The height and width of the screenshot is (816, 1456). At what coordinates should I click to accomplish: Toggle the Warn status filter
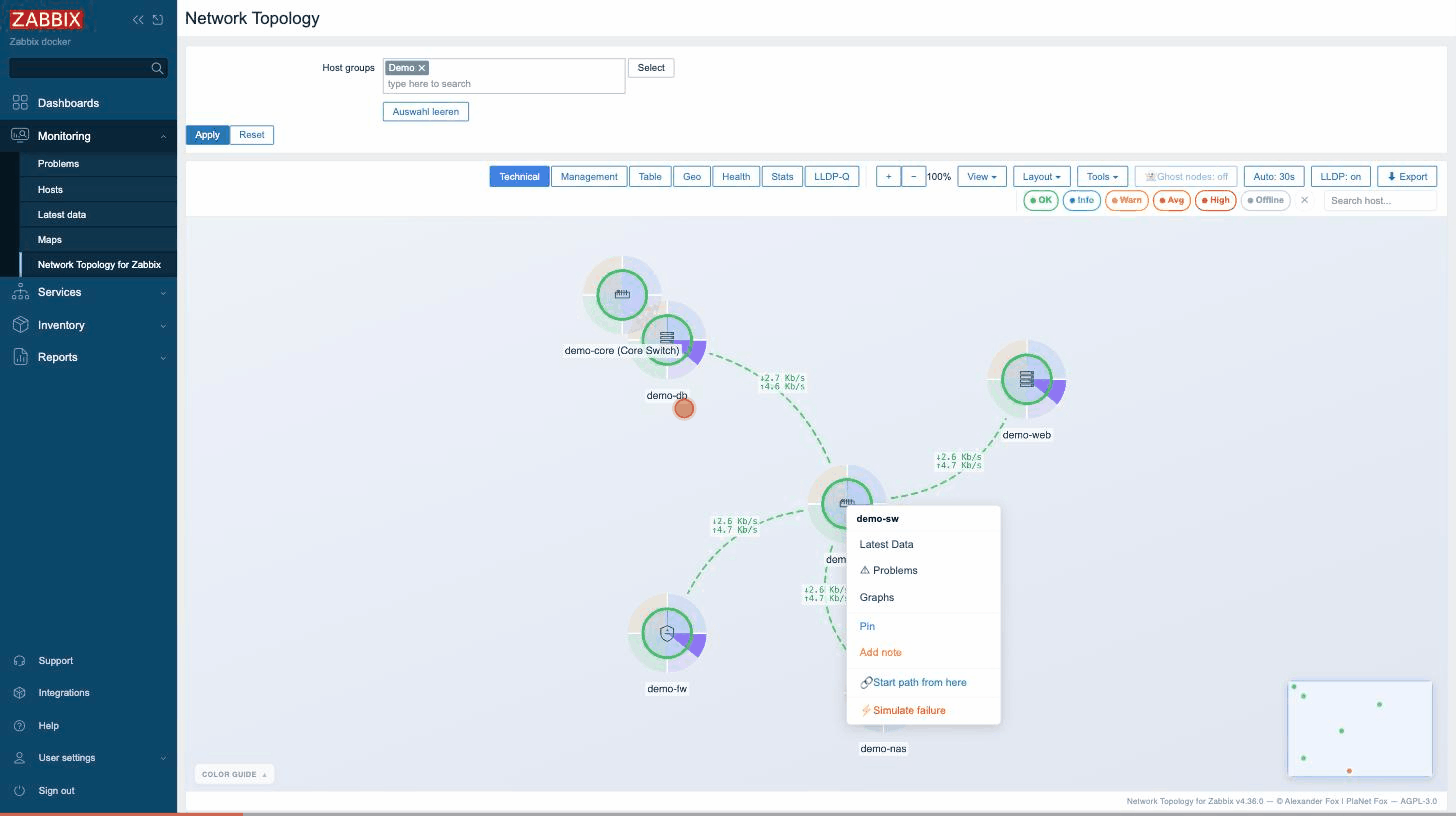click(x=1126, y=200)
